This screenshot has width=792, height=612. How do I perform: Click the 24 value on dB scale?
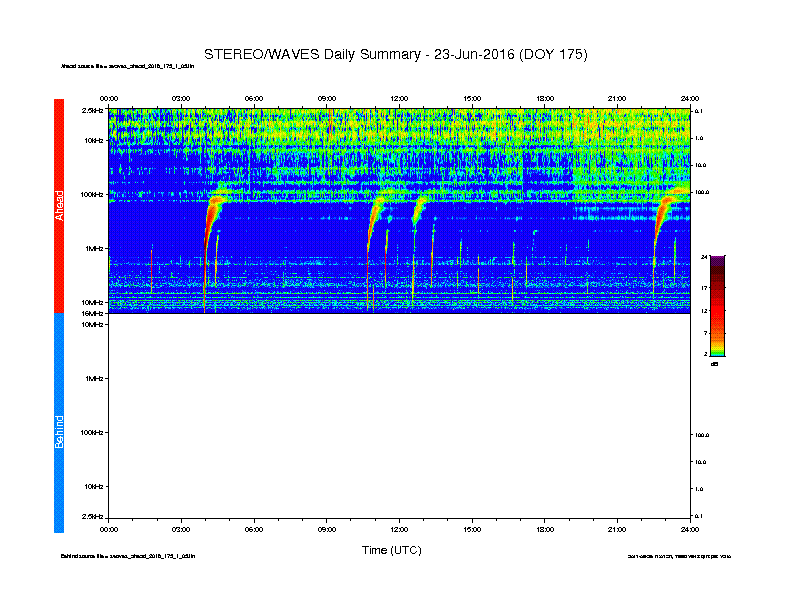click(704, 257)
